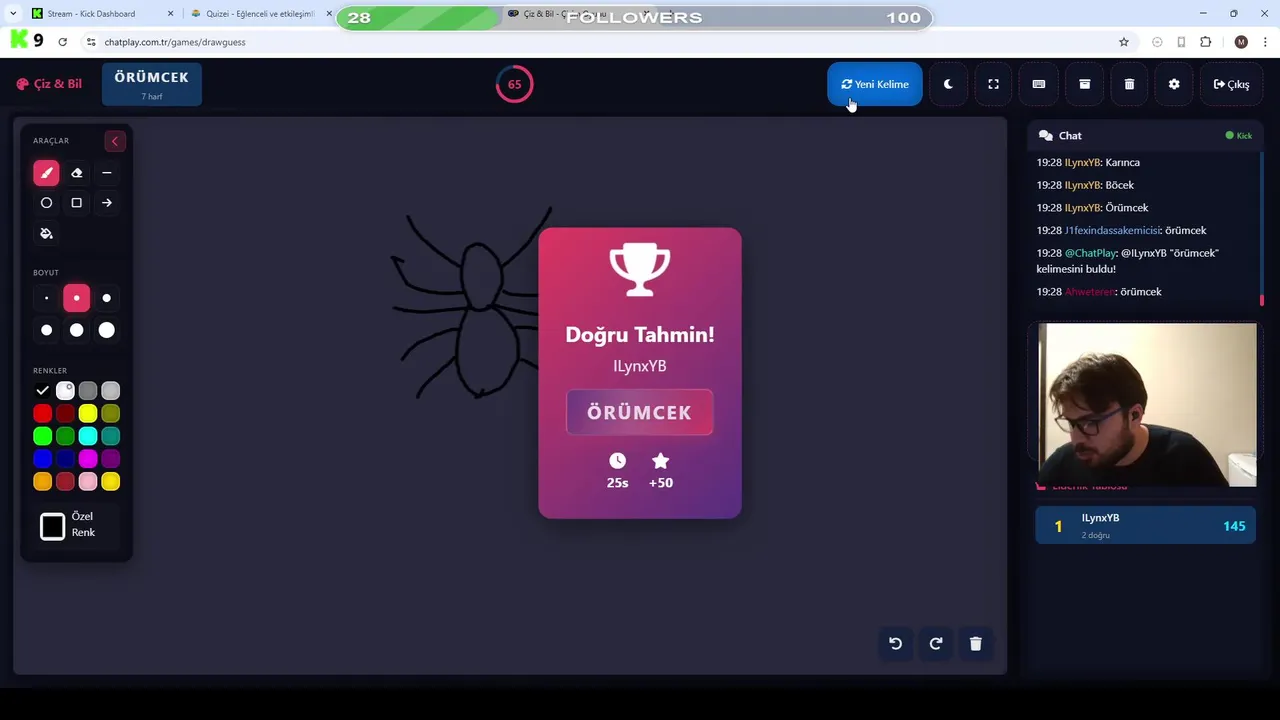The image size is (1280, 720).
Task: Open the browser extensions puzzle icon
Action: (1205, 42)
